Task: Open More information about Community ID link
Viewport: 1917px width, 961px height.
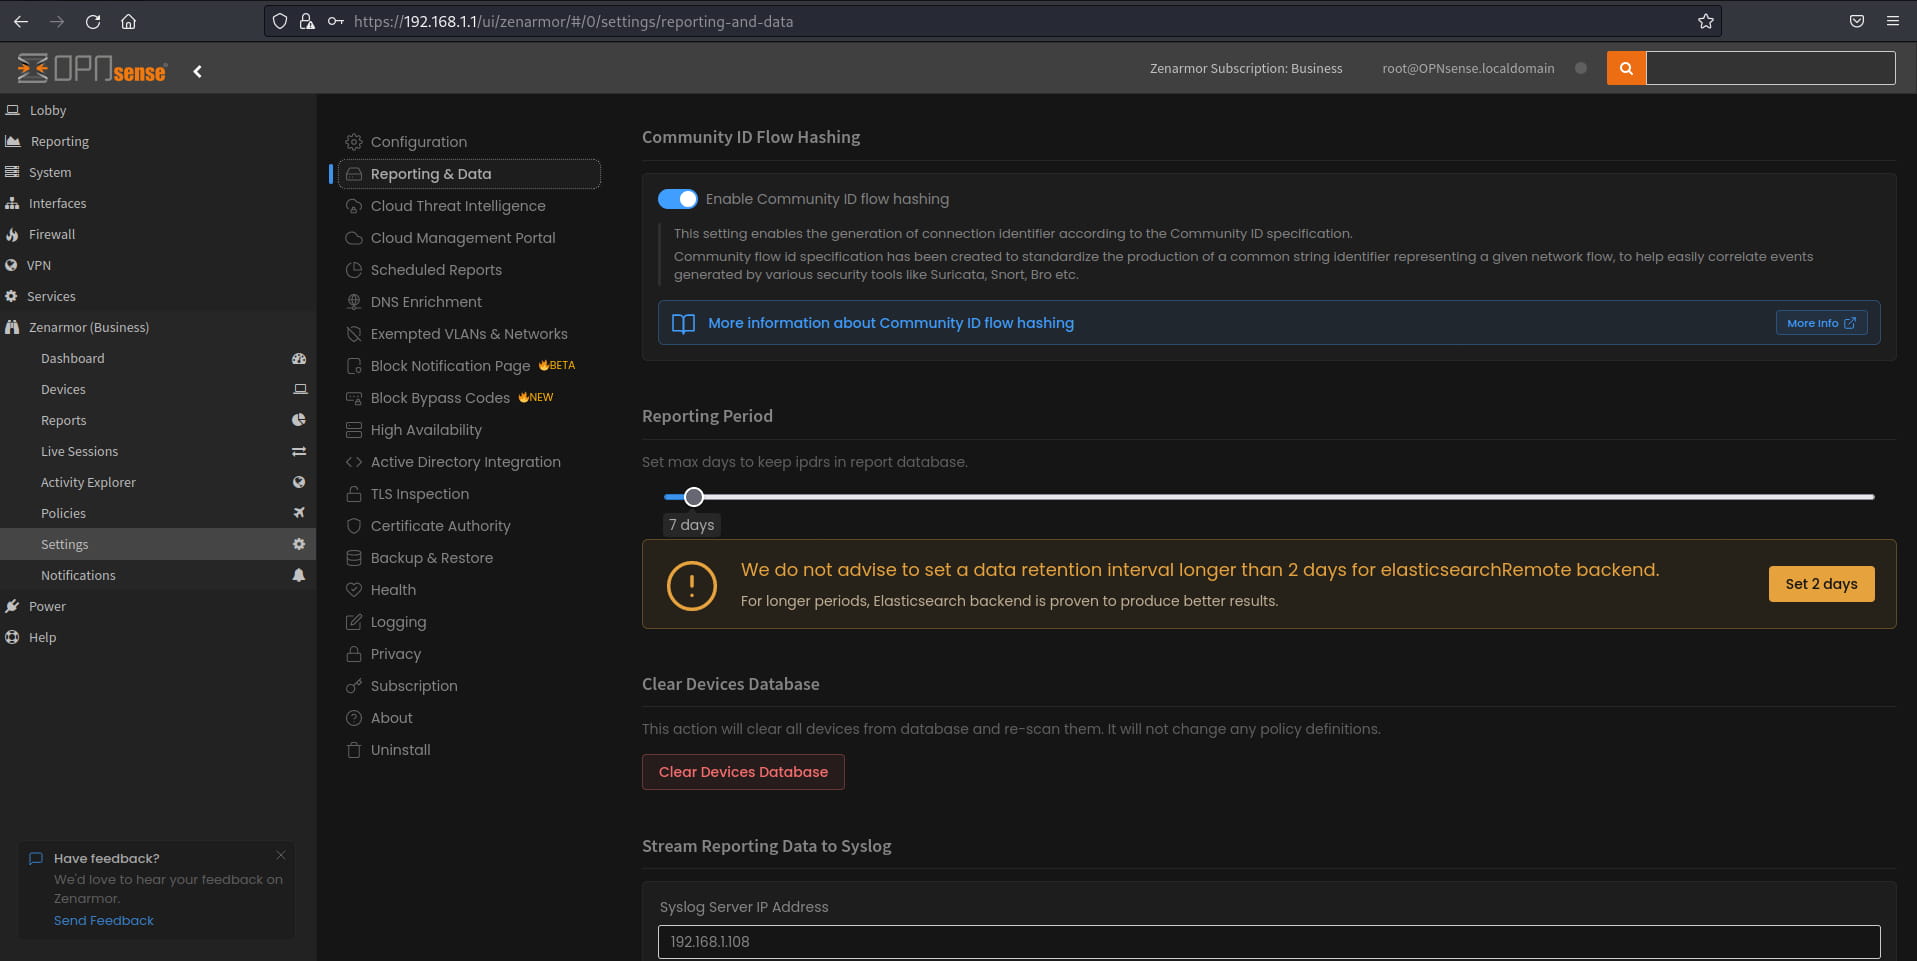Action: [891, 323]
